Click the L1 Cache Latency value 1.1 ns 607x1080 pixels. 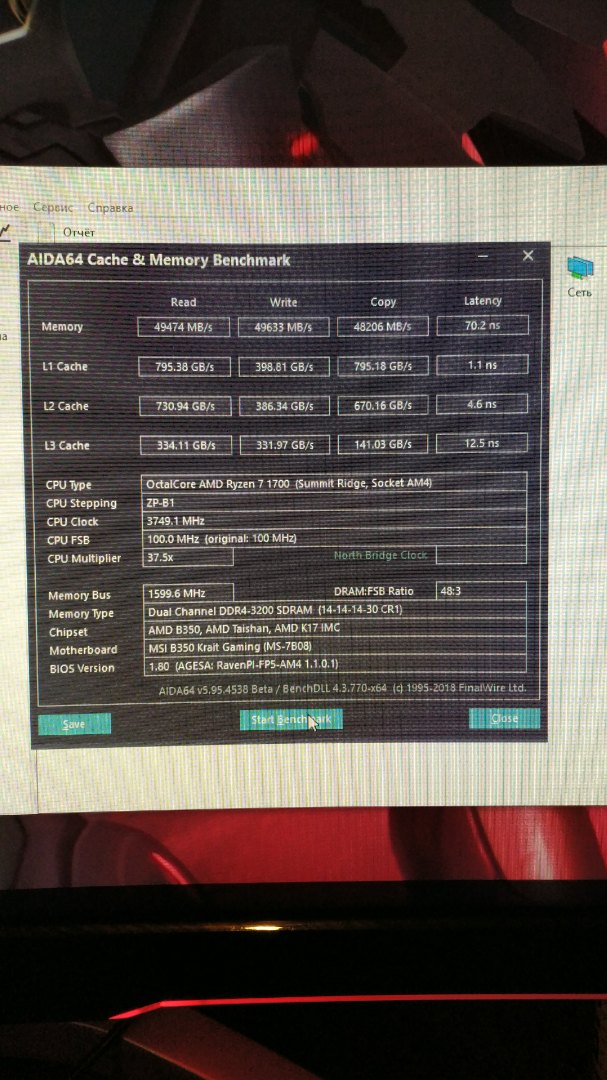pyautogui.click(x=482, y=365)
